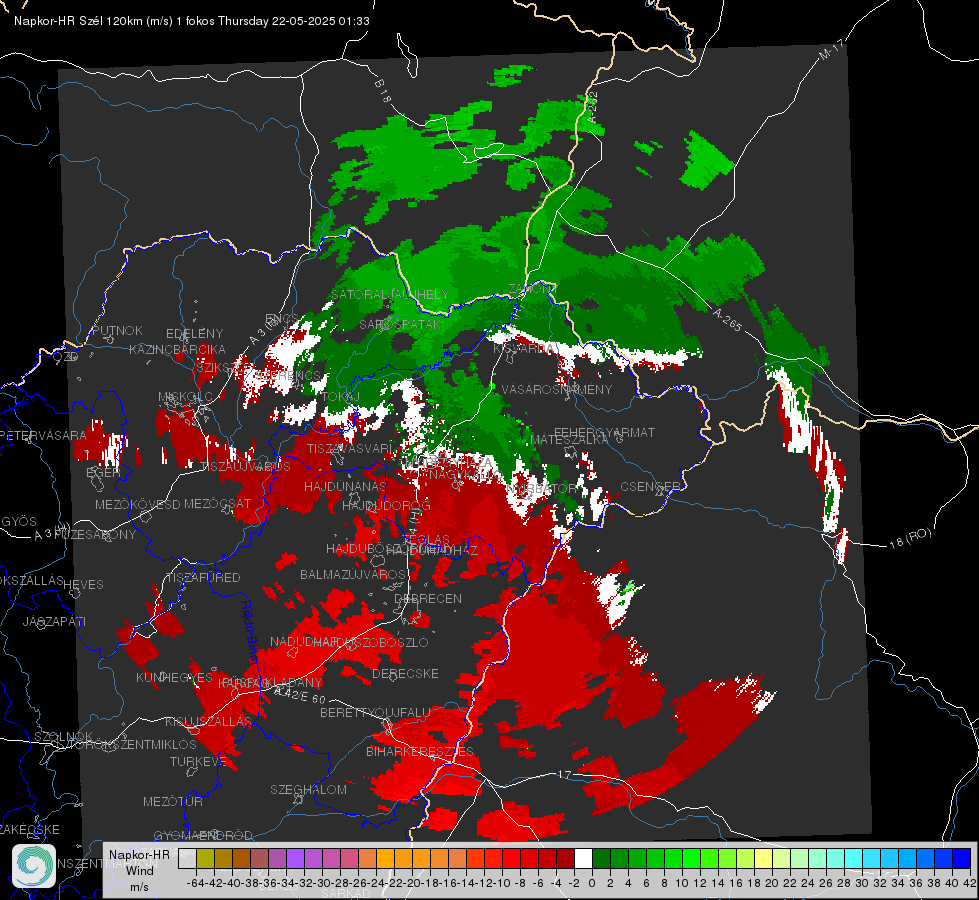Click the A-265 road label
The image size is (979, 900).
tap(727, 320)
